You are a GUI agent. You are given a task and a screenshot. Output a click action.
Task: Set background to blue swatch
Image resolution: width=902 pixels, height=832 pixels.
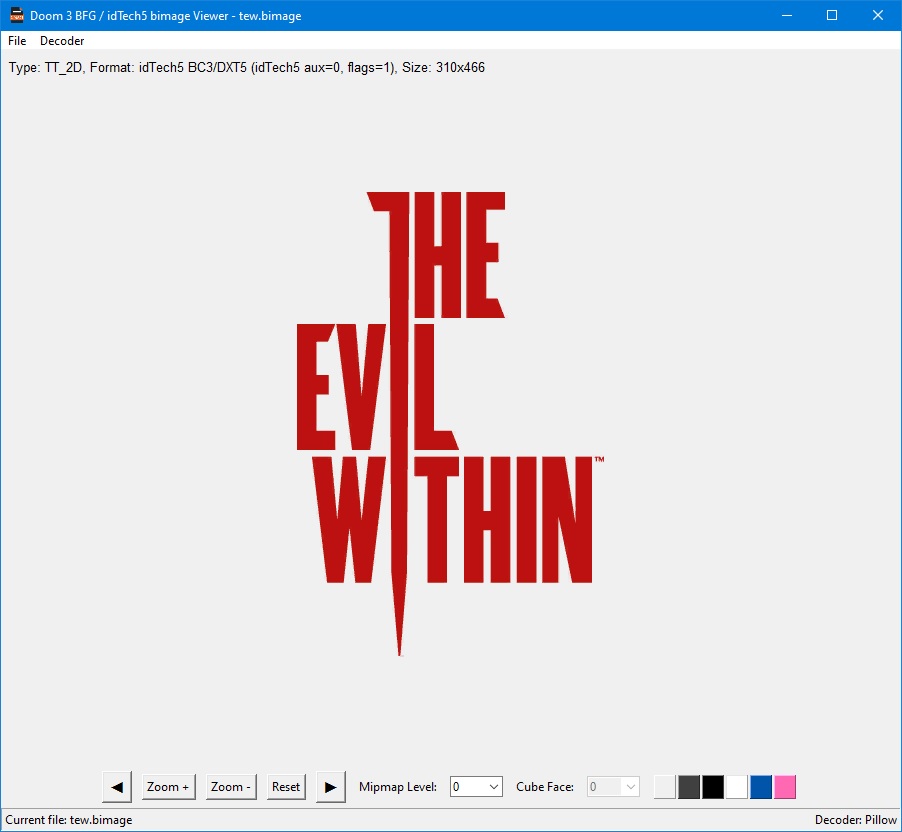click(761, 787)
